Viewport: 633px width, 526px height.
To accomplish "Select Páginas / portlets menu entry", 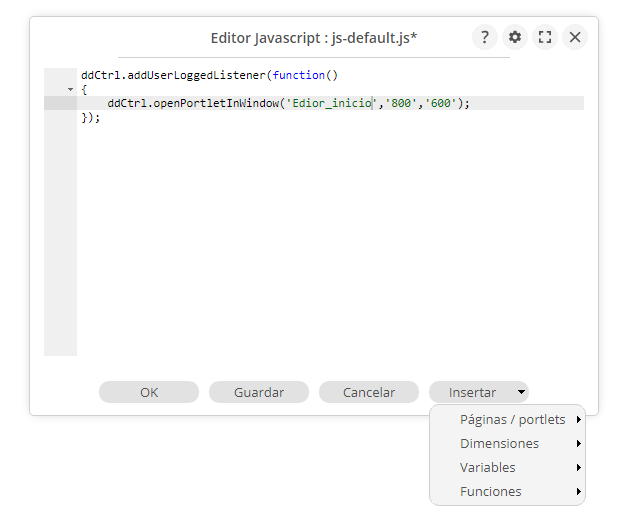I will pos(512,419).
